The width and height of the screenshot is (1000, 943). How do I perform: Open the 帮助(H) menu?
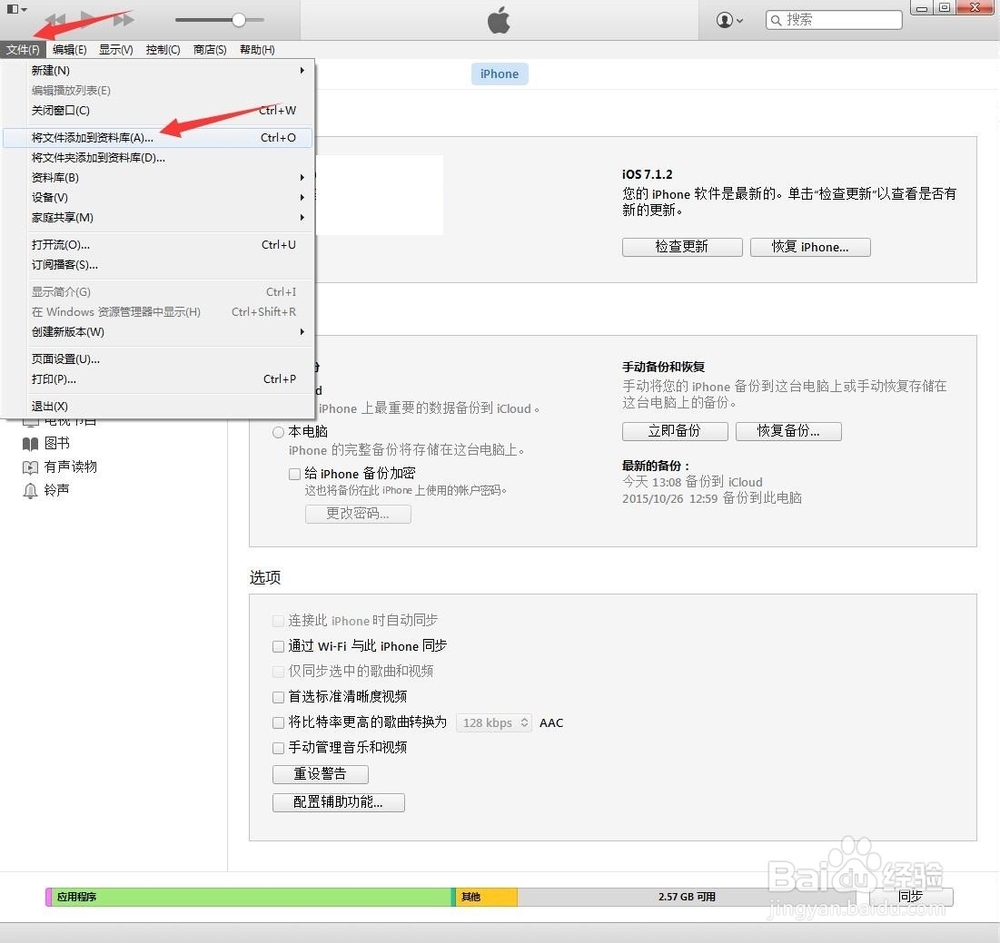coord(257,50)
